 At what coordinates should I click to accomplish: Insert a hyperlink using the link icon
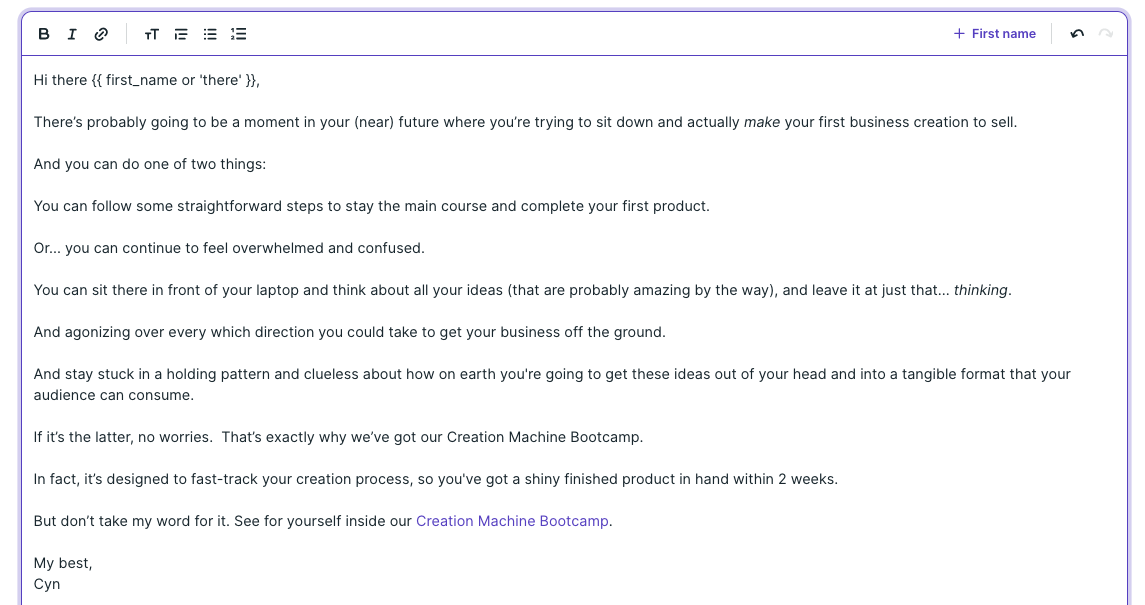coord(100,33)
